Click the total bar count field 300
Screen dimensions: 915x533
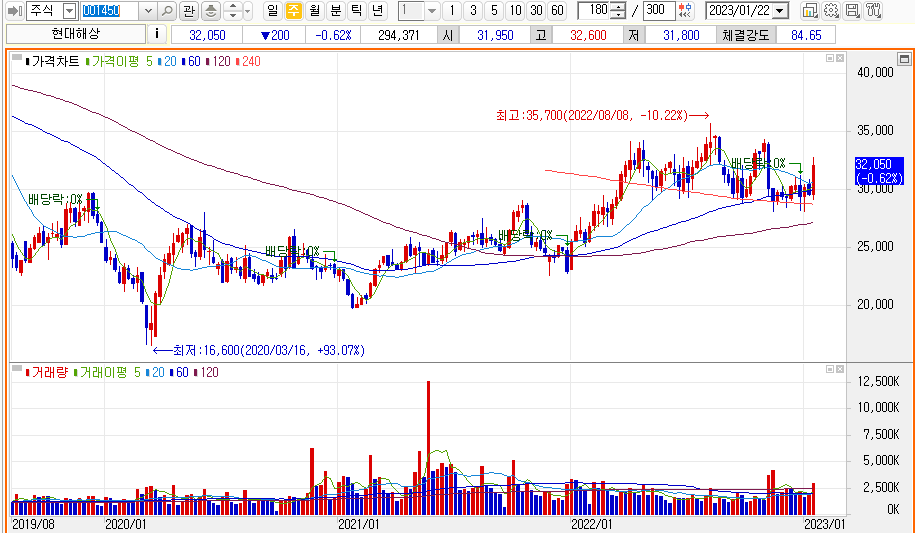[x=657, y=11]
